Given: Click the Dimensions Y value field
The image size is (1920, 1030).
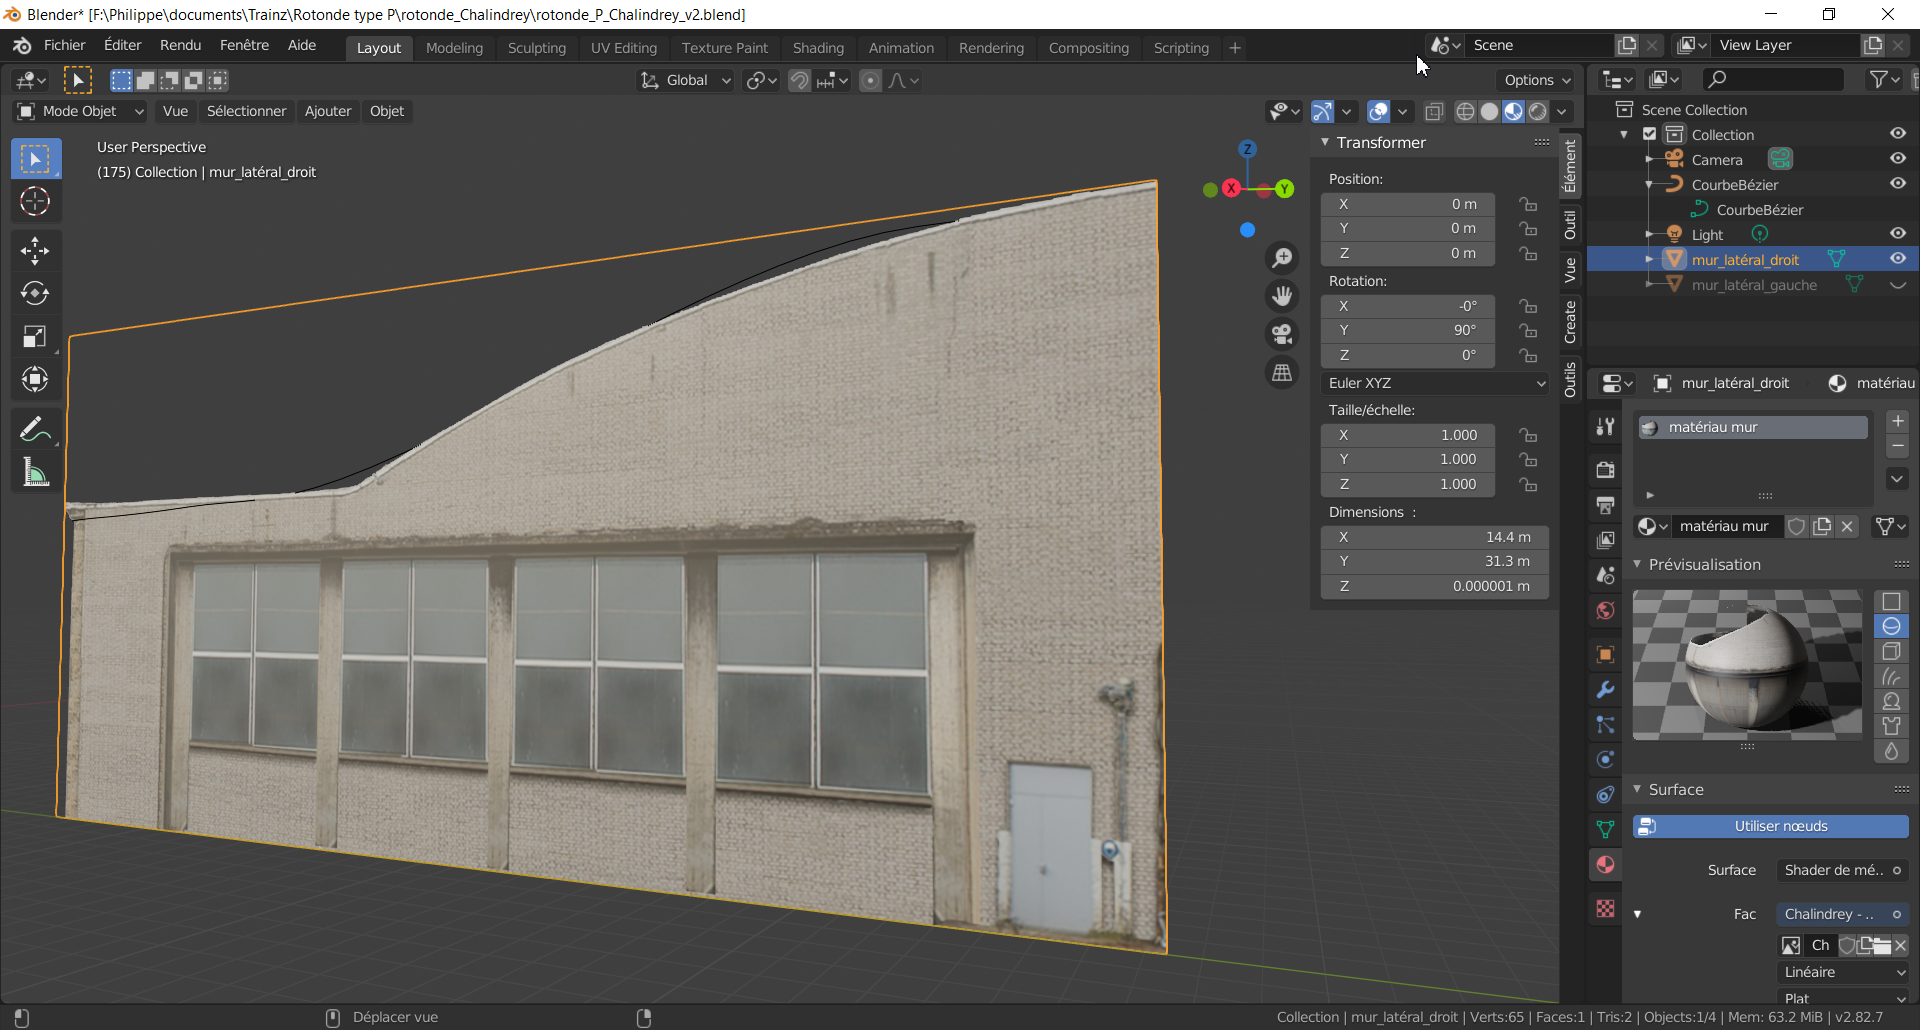Looking at the screenshot, I should [x=1434, y=561].
